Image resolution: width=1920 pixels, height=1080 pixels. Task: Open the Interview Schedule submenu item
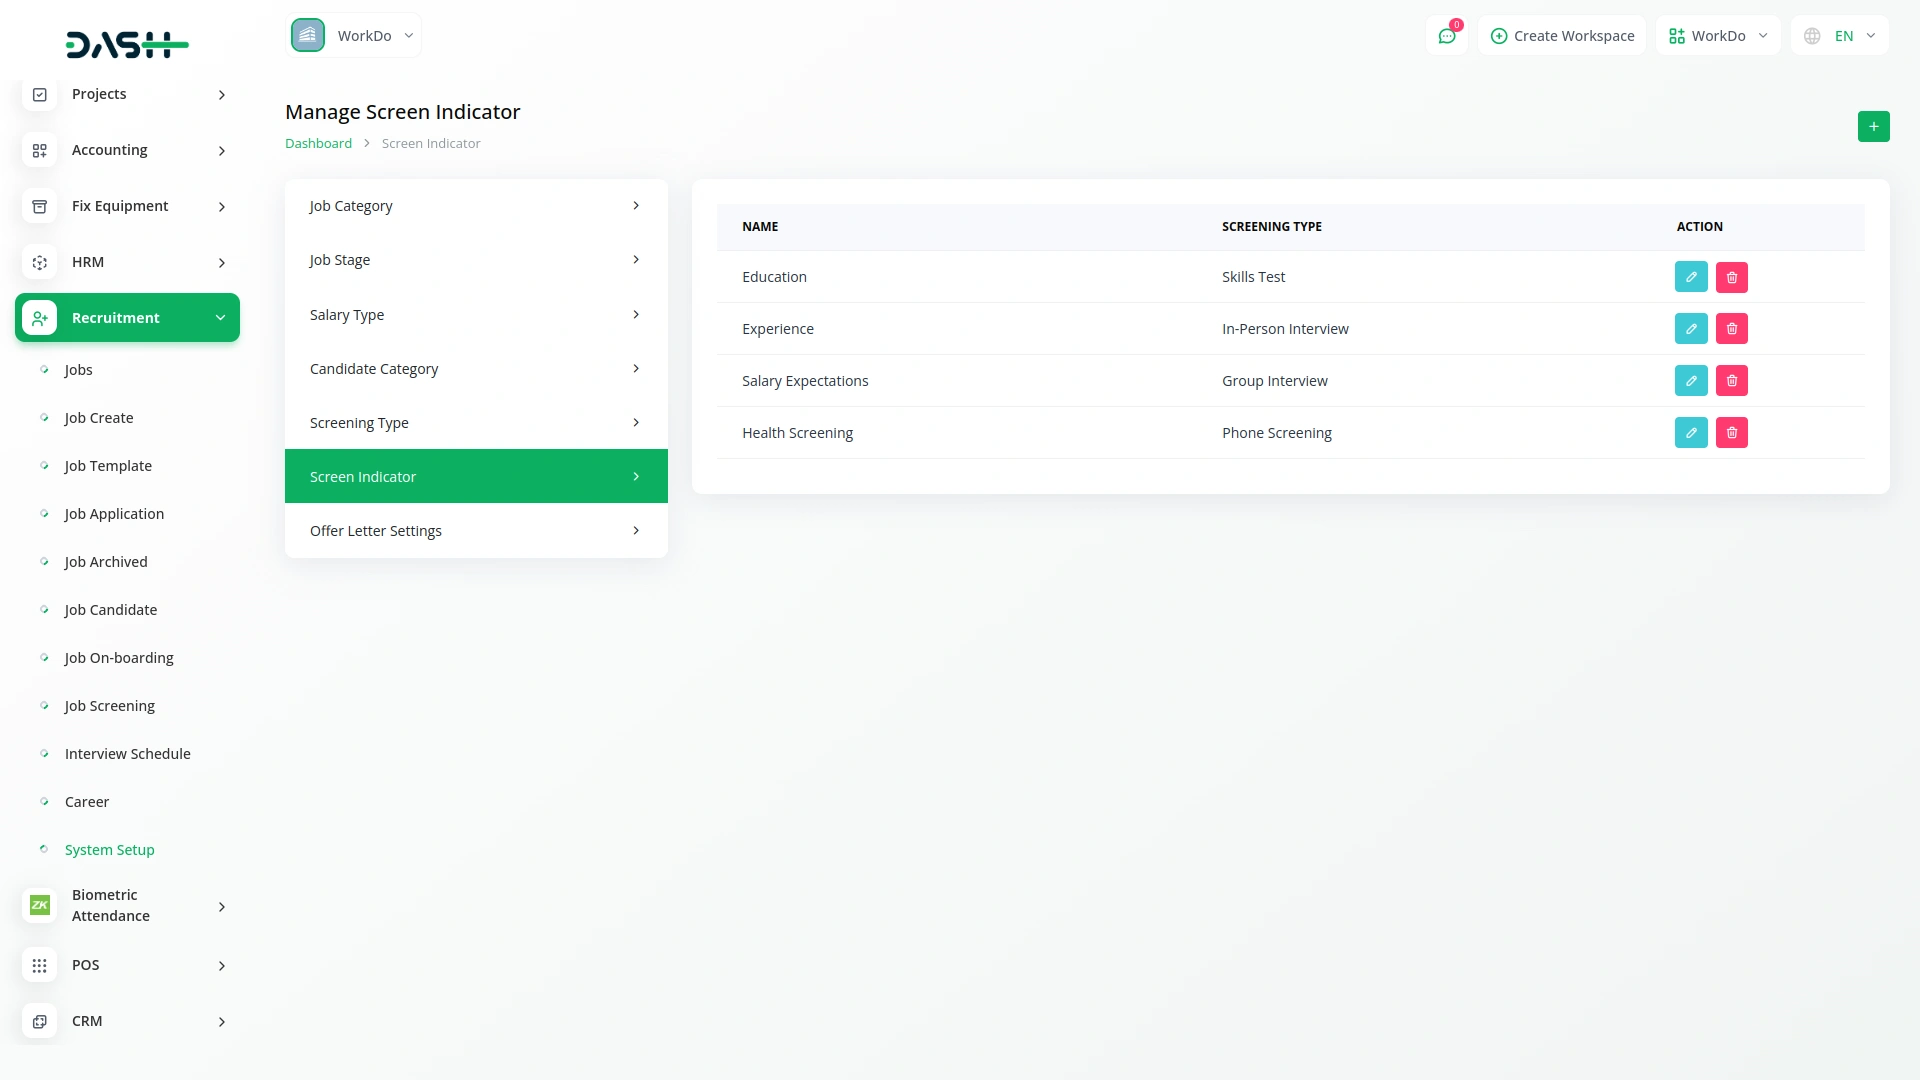click(128, 754)
